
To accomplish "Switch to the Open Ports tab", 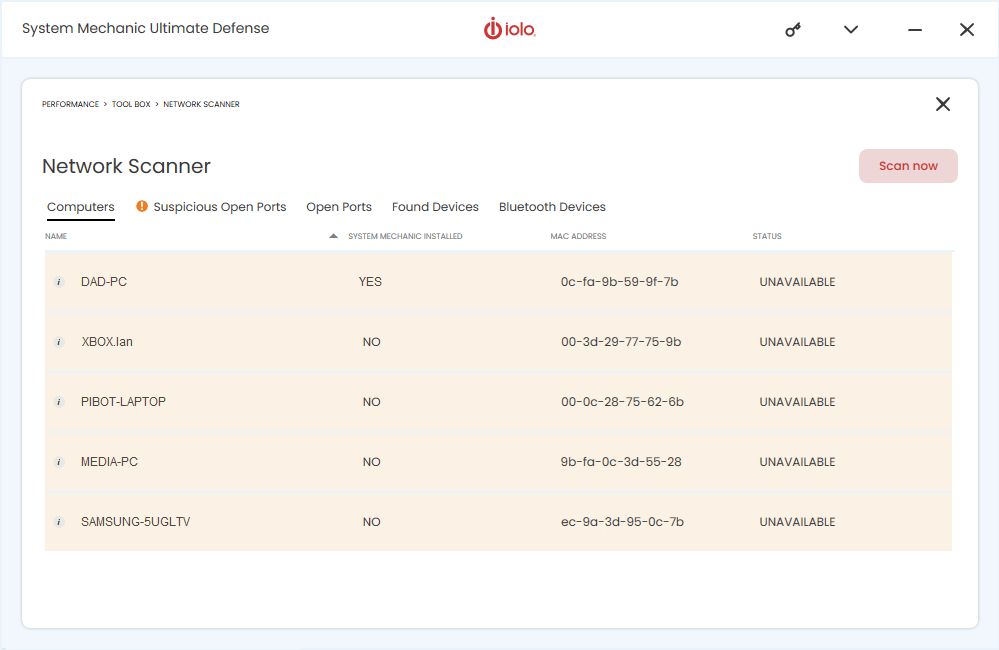I will tap(339, 207).
